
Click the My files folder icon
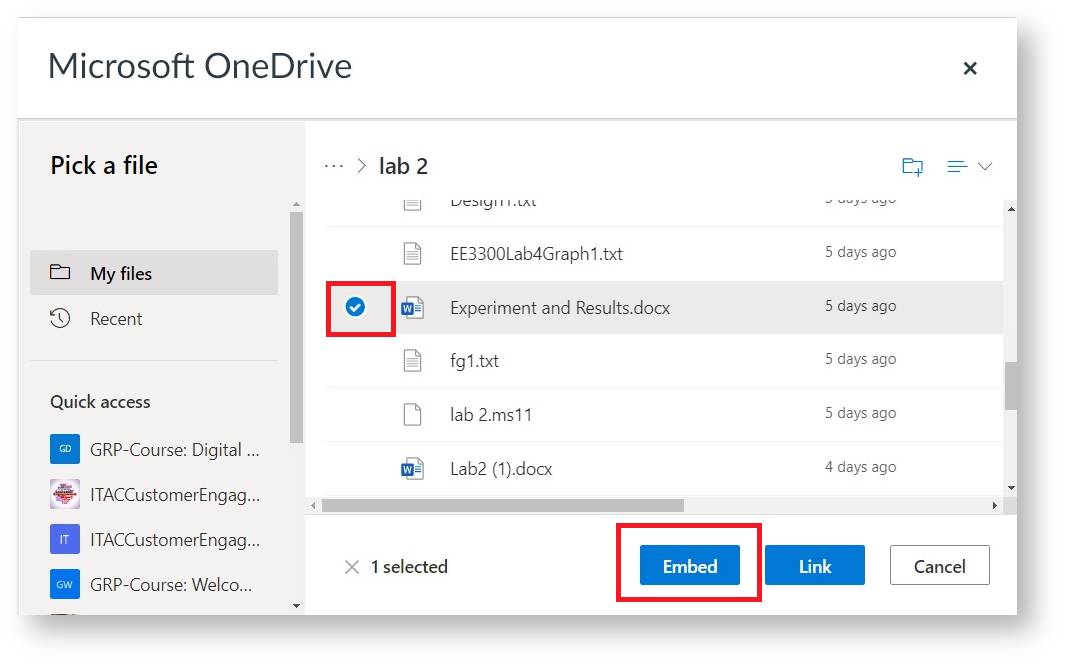60,272
